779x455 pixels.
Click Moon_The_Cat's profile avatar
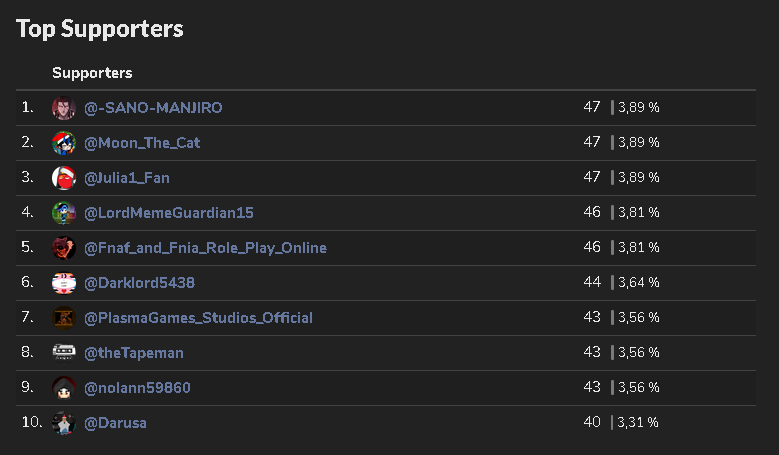point(64,143)
